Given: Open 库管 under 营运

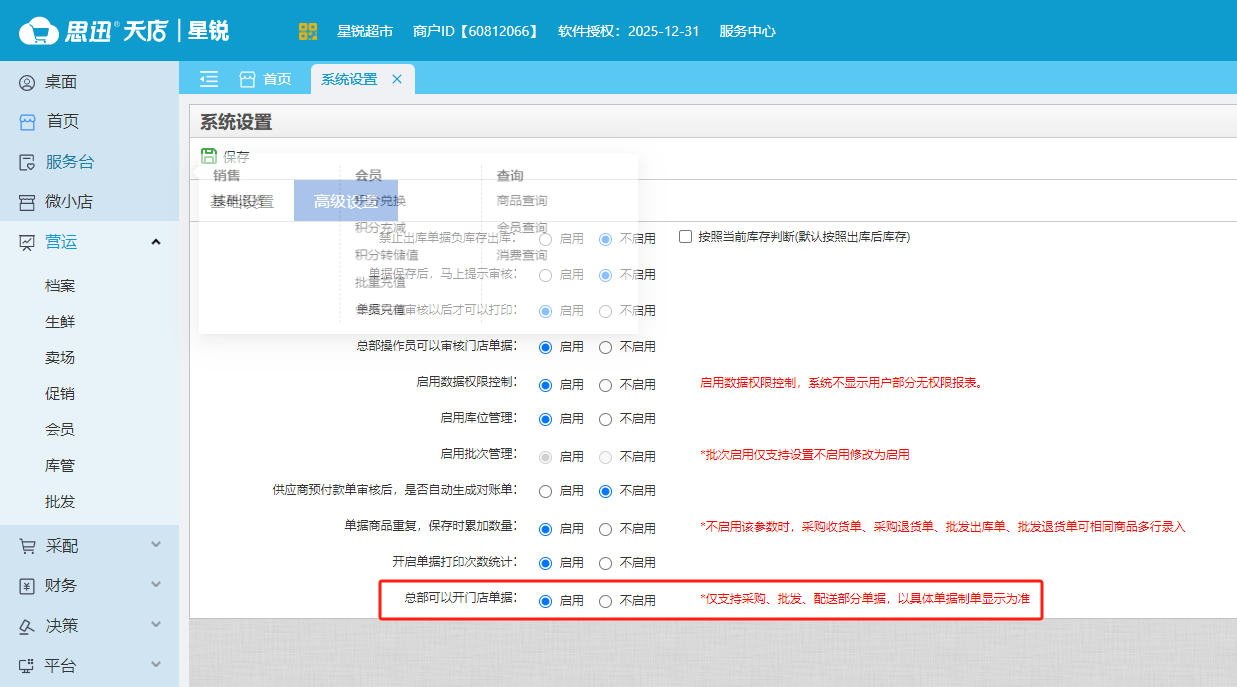Looking at the screenshot, I should click(60, 466).
